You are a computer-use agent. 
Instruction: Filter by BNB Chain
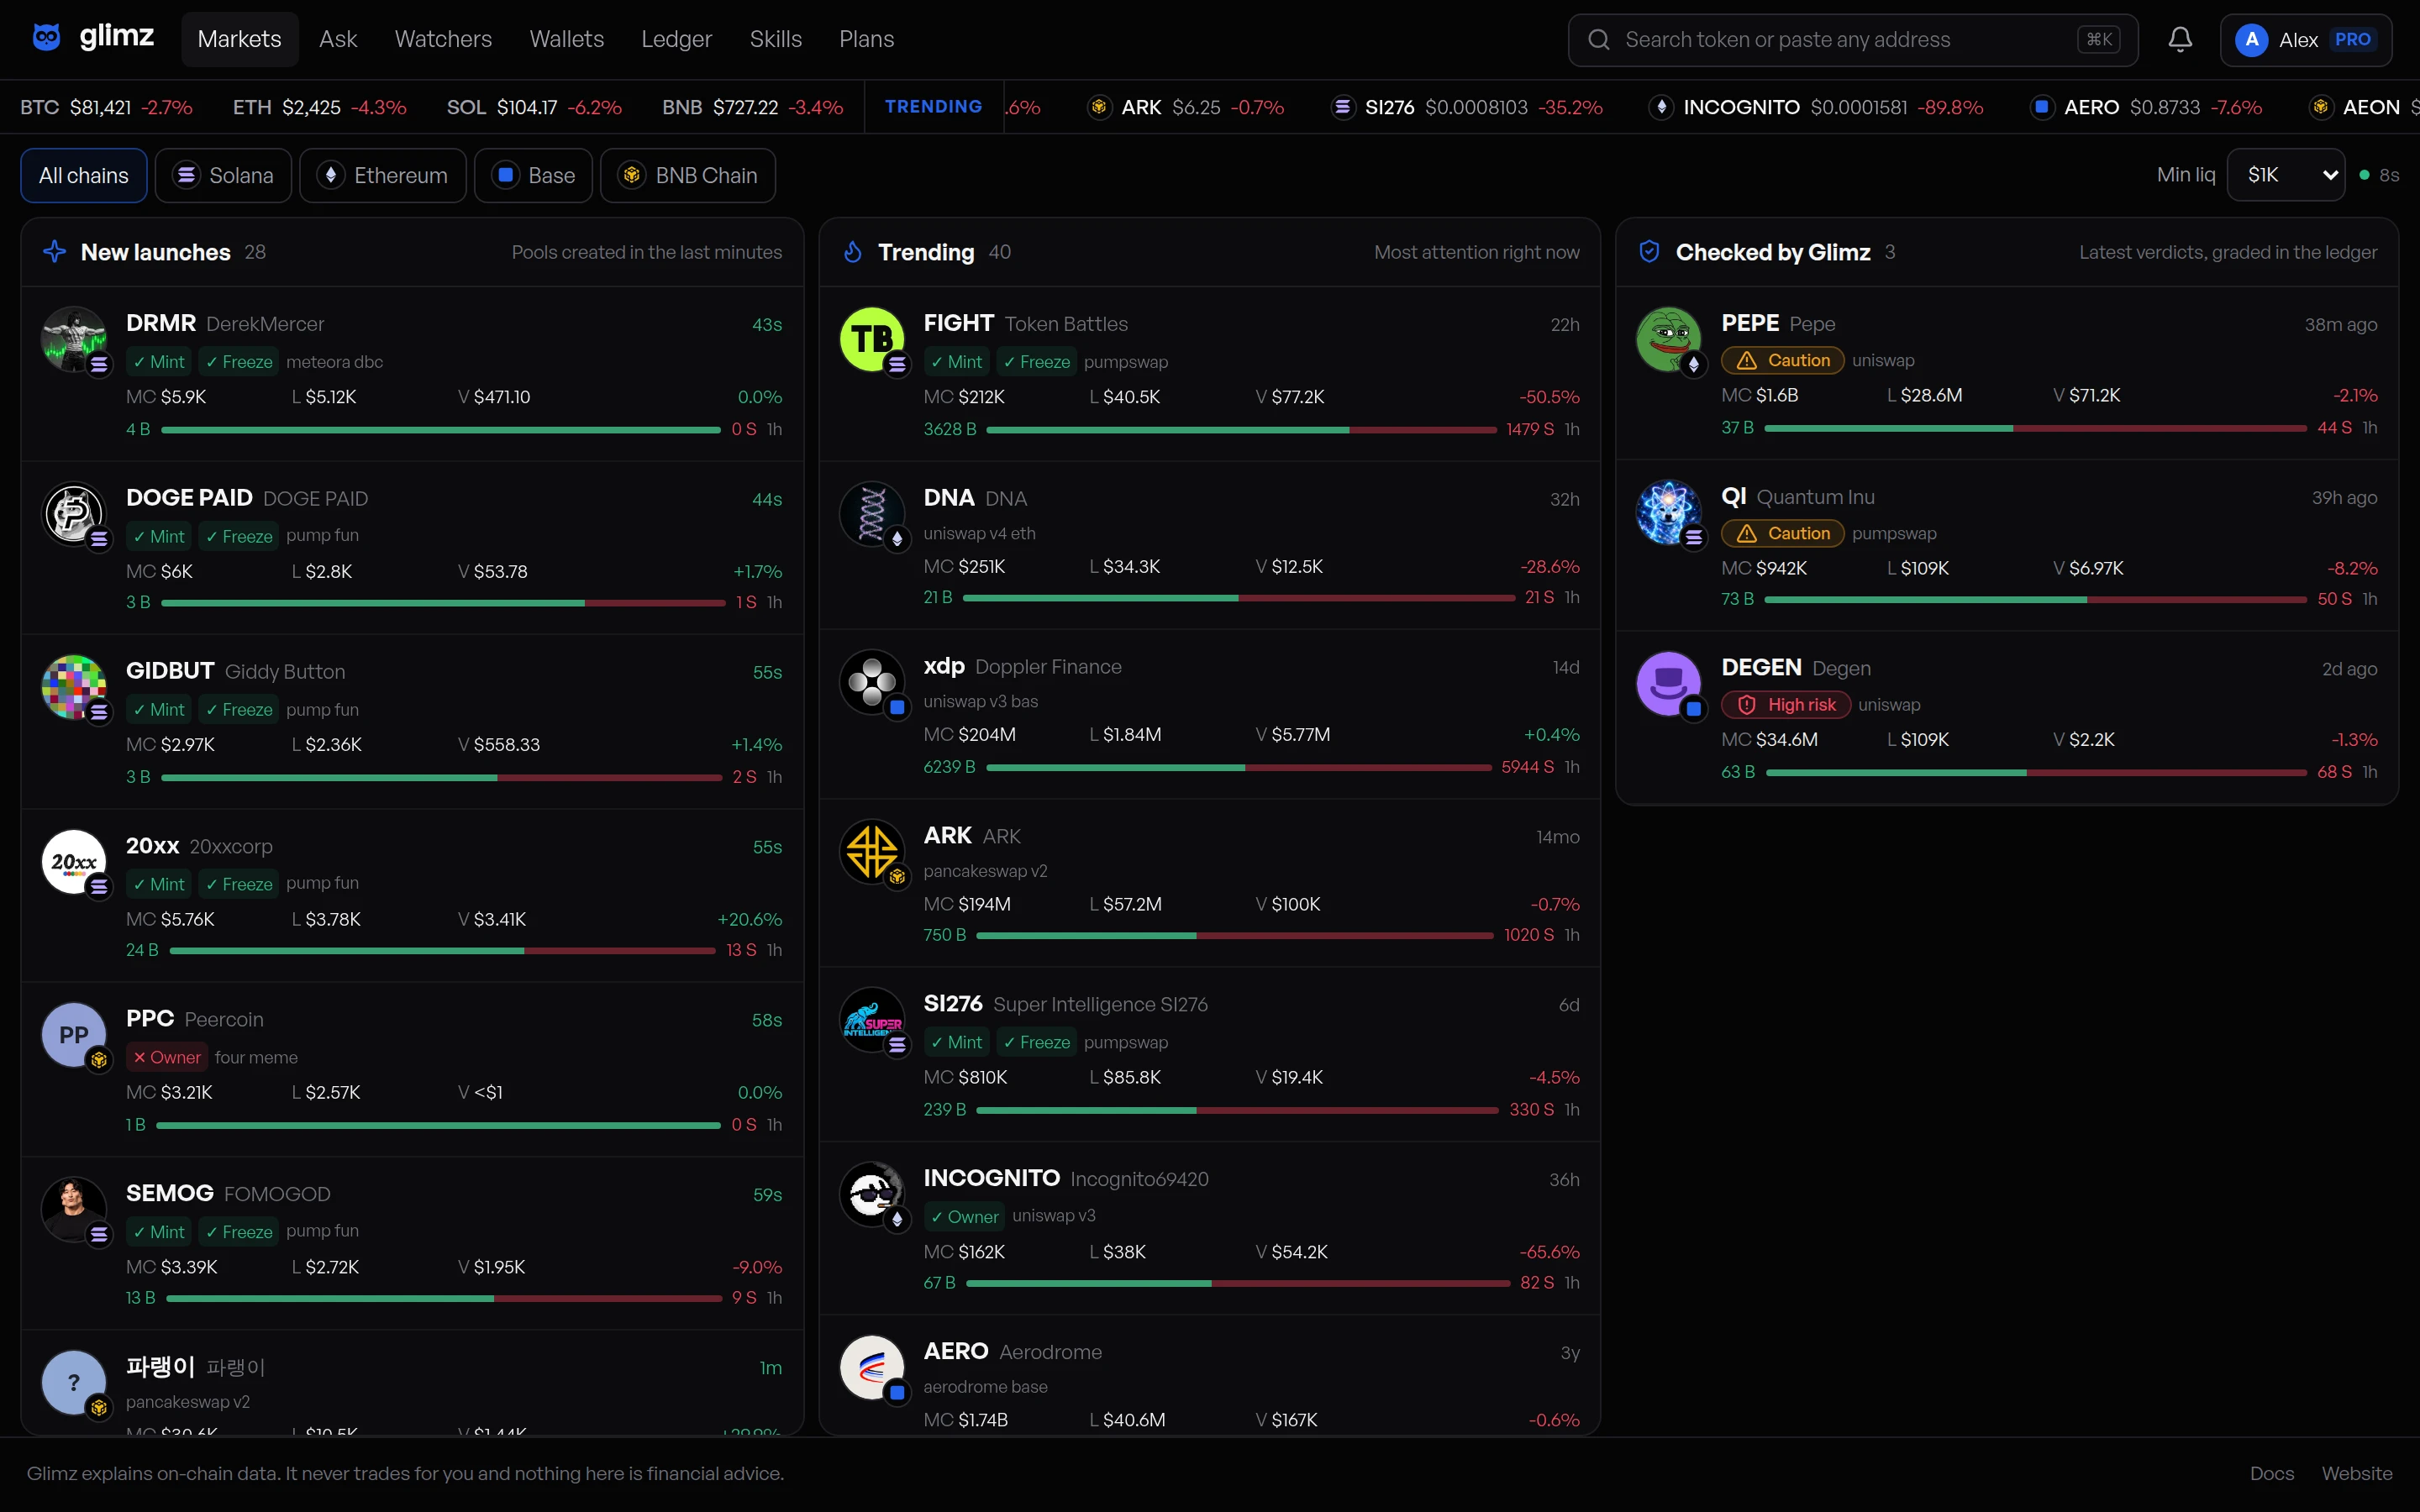pyautogui.click(x=688, y=175)
